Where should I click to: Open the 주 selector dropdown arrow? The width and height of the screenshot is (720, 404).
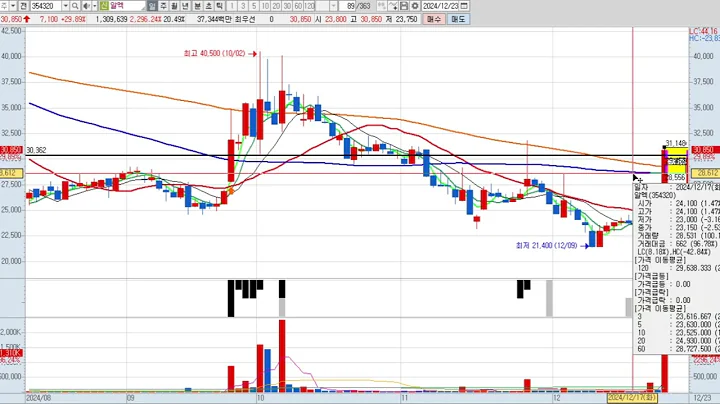point(13,6)
